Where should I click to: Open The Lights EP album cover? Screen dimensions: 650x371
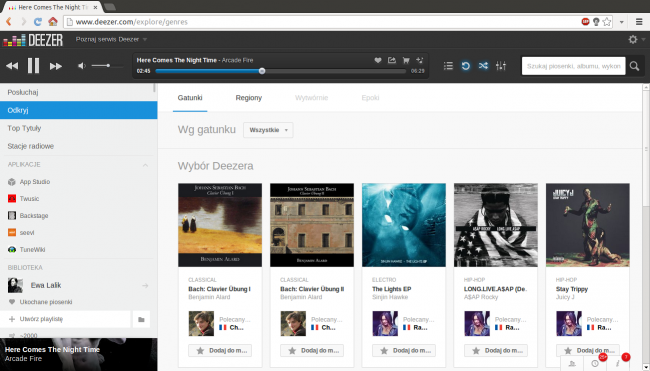404,225
